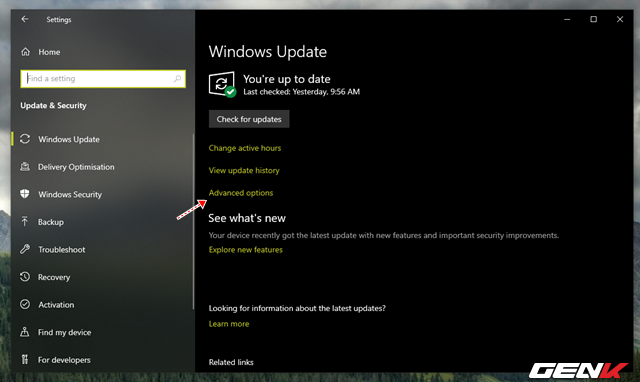The width and height of the screenshot is (640, 382).
Task: Click the Advanced options link
Action: coord(241,193)
